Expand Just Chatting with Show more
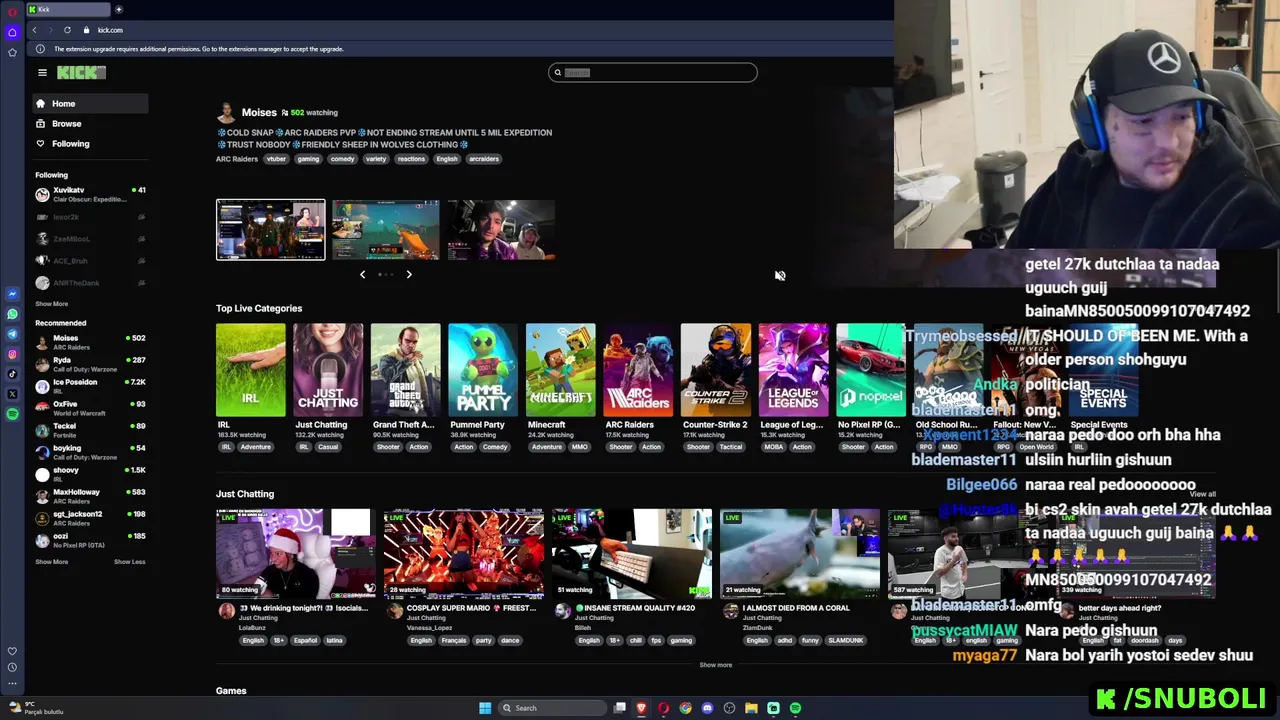1280x720 pixels. click(715, 665)
